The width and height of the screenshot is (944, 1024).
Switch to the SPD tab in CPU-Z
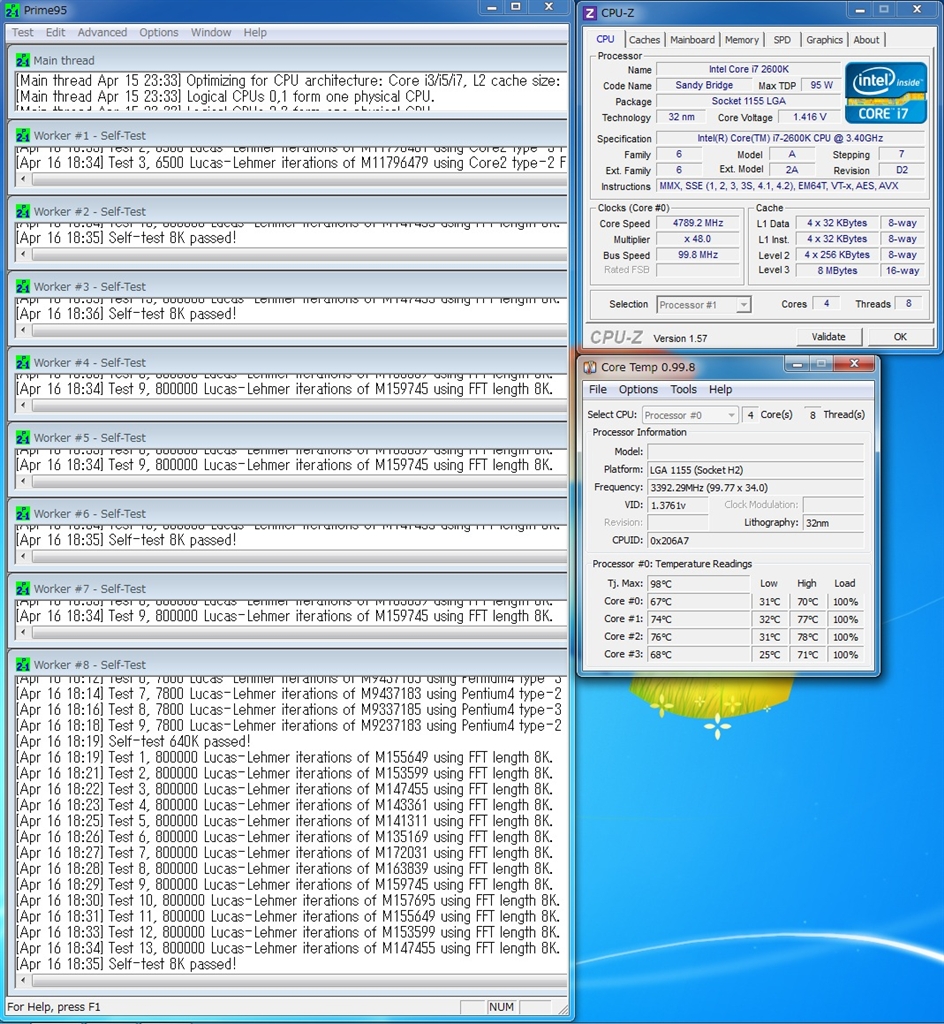(x=782, y=40)
